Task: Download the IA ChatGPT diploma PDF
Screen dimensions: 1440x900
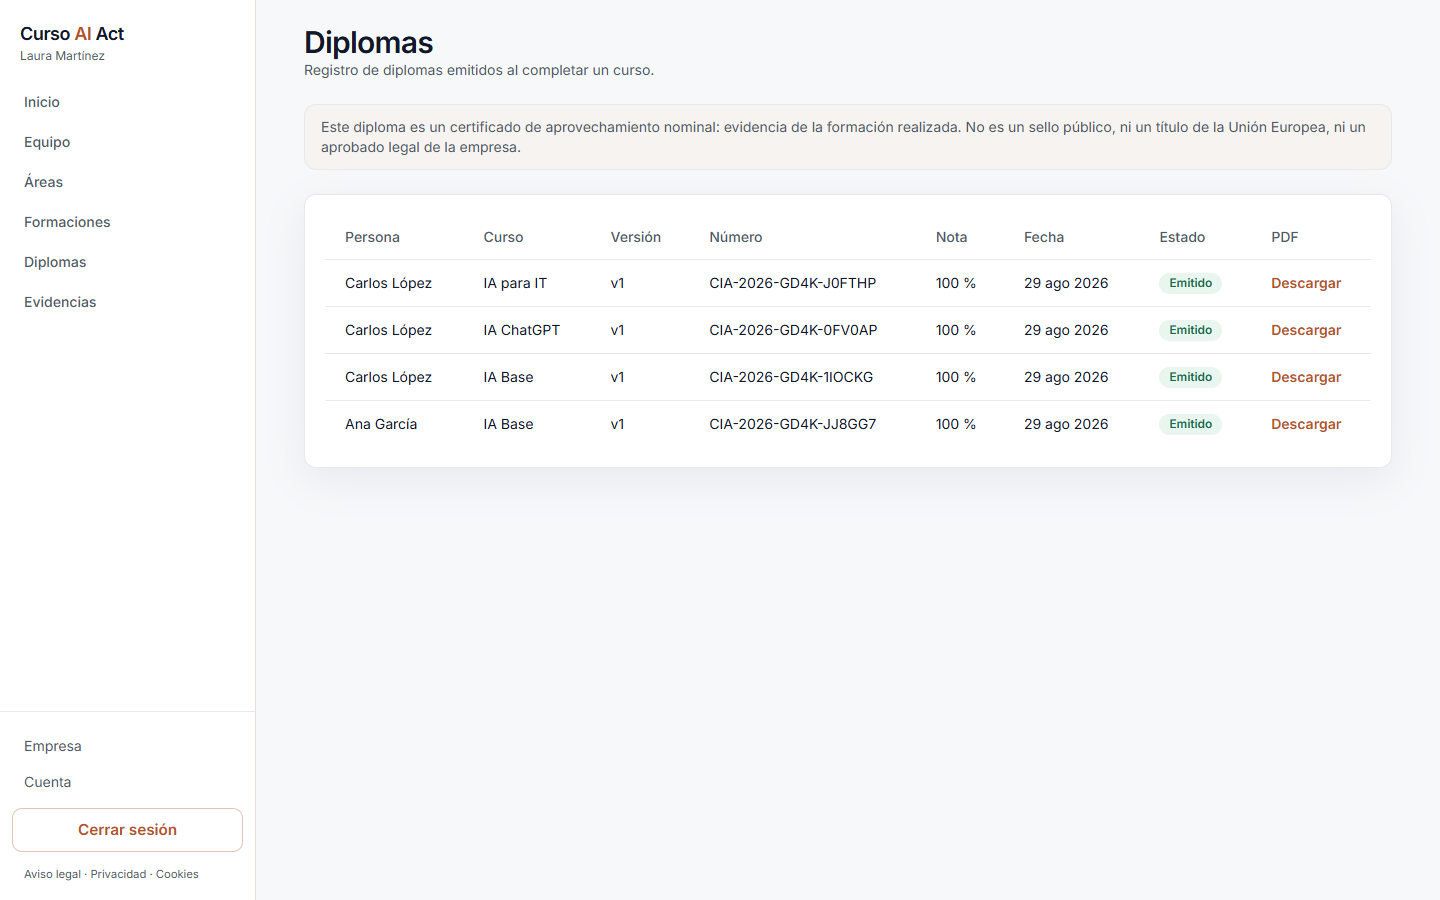Action: point(1306,330)
